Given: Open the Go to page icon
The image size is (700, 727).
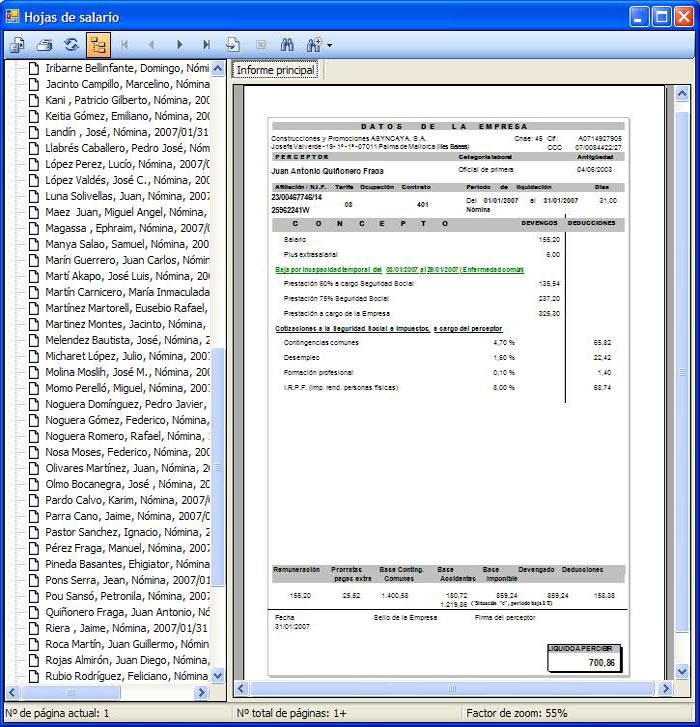Looking at the screenshot, I should tap(233, 45).
